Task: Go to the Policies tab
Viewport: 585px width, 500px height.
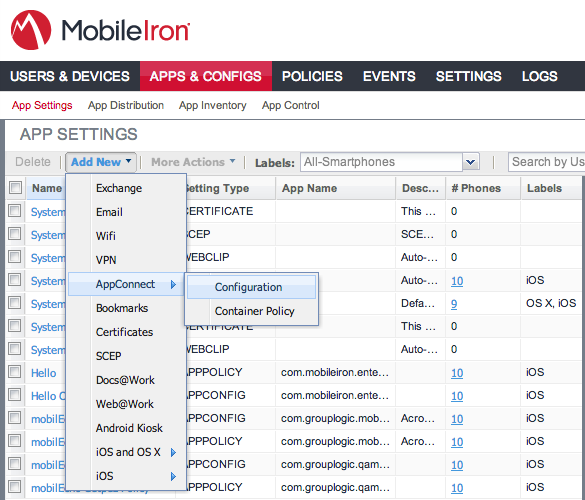Action: (312, 76)
